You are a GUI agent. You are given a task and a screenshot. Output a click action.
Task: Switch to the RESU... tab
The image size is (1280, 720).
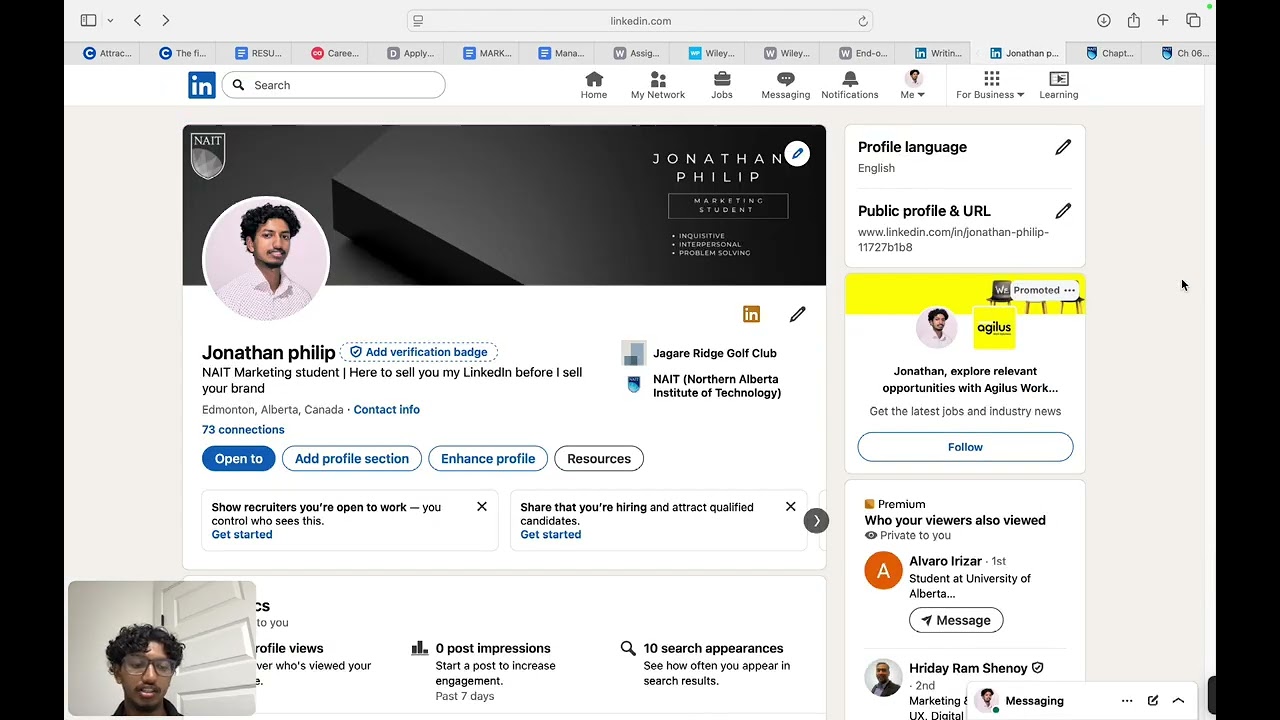pyautogui.click(x=259, y=53)
